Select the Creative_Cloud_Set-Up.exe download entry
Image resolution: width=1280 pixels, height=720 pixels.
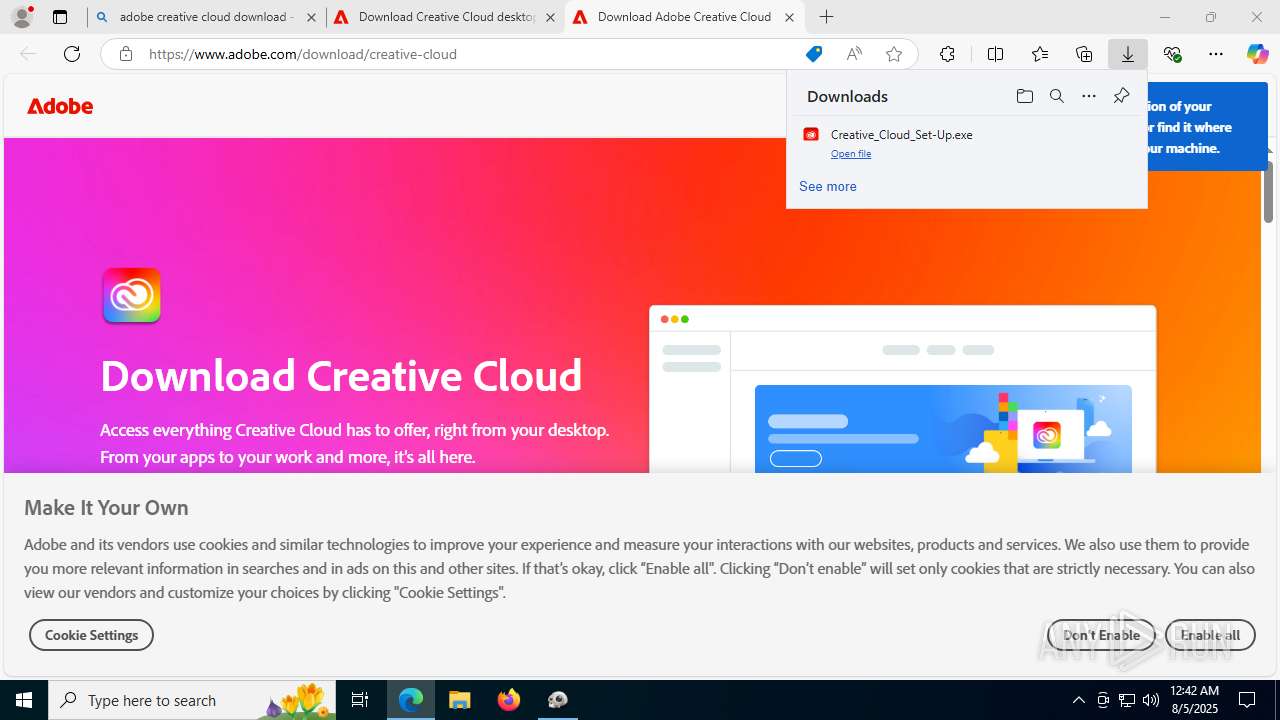click(x=966, y=143)
